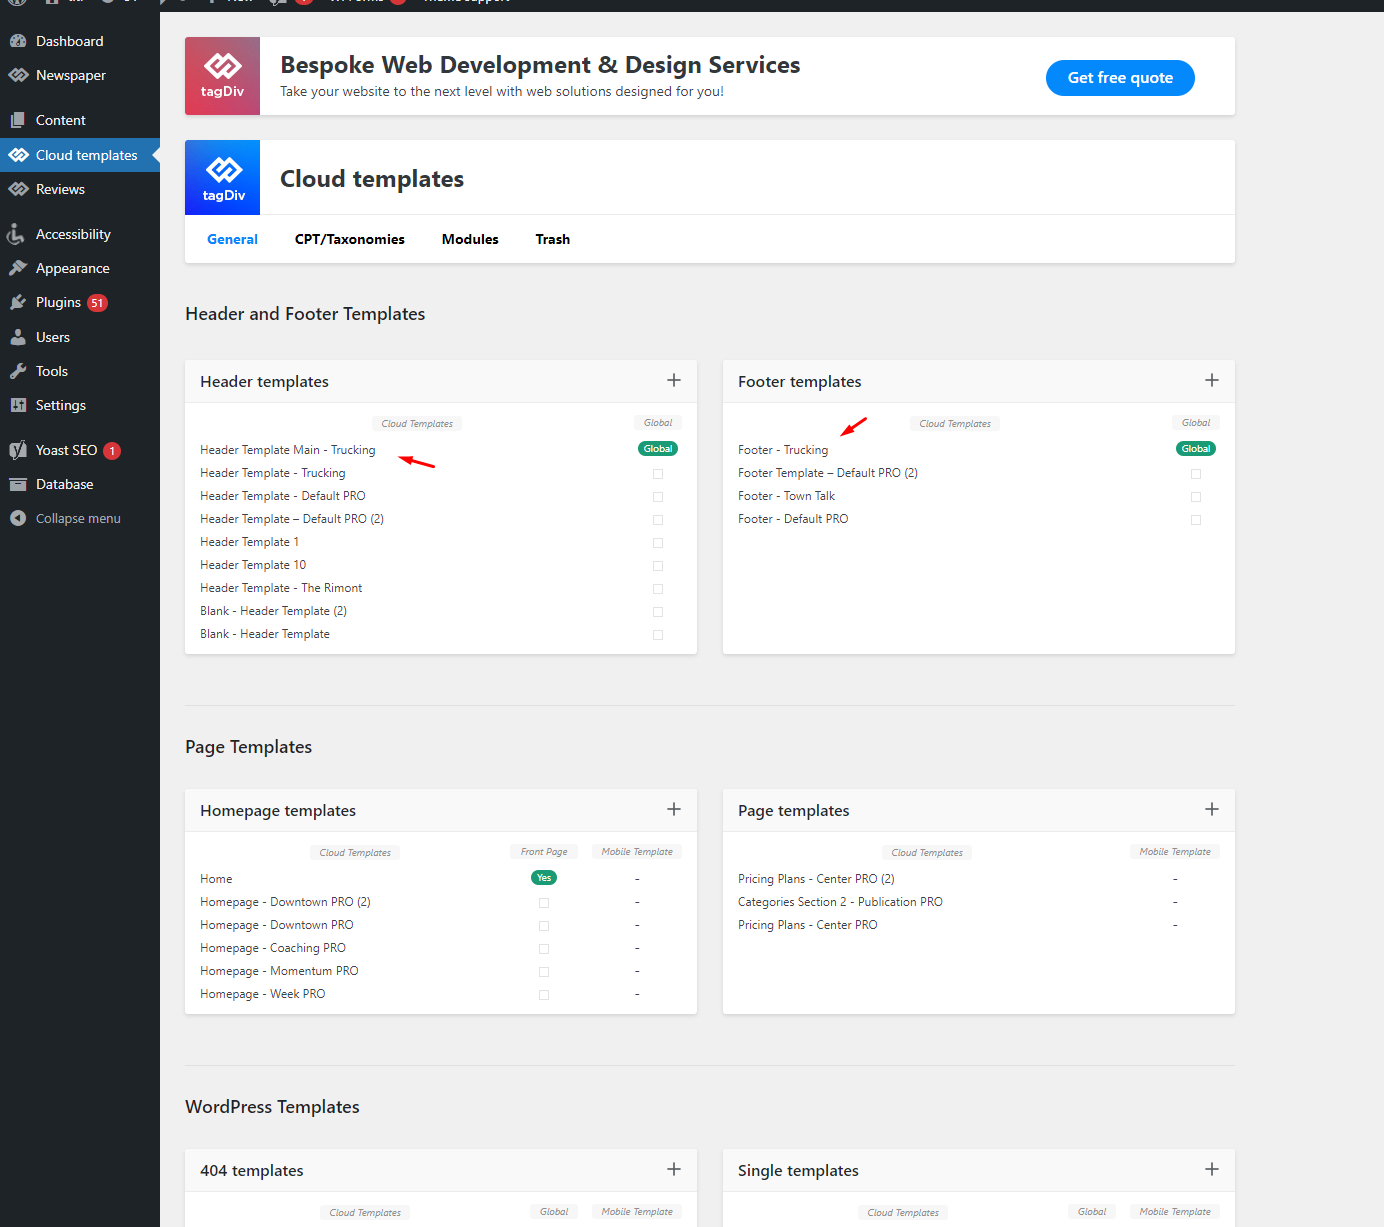Set Footer Template – Default PRO (2) as global
The image size is (1384, 1227).
(x=1196, y=474)
